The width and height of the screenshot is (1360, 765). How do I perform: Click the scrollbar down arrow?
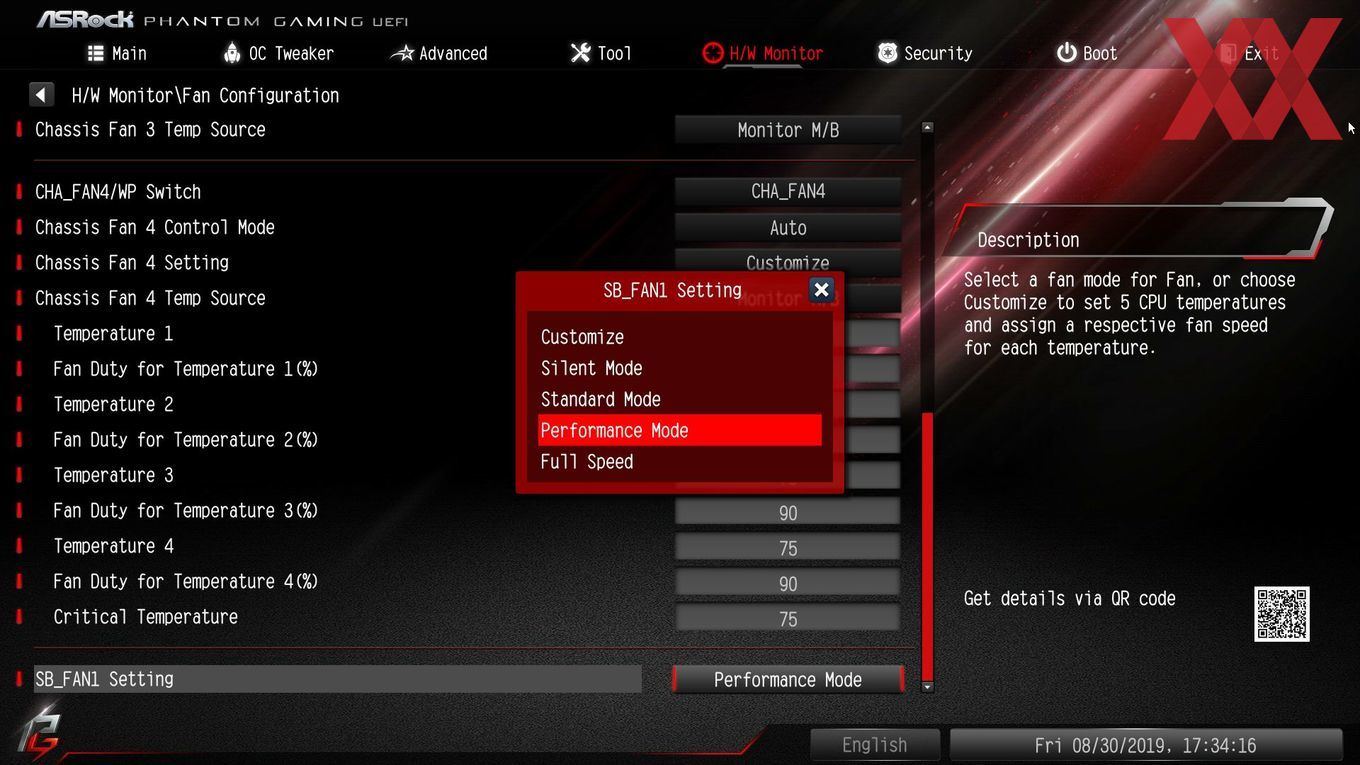coord(927,687)
